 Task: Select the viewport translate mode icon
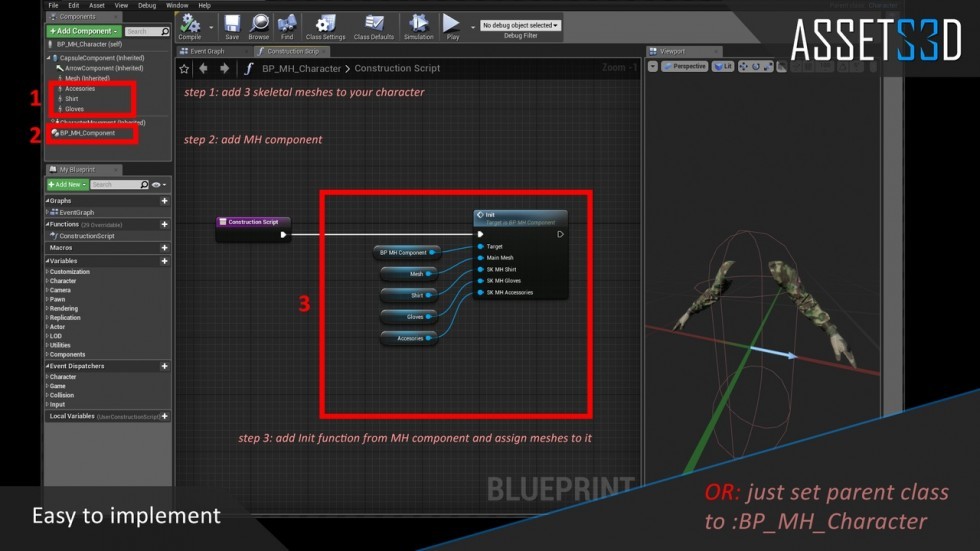pos(744,67)
